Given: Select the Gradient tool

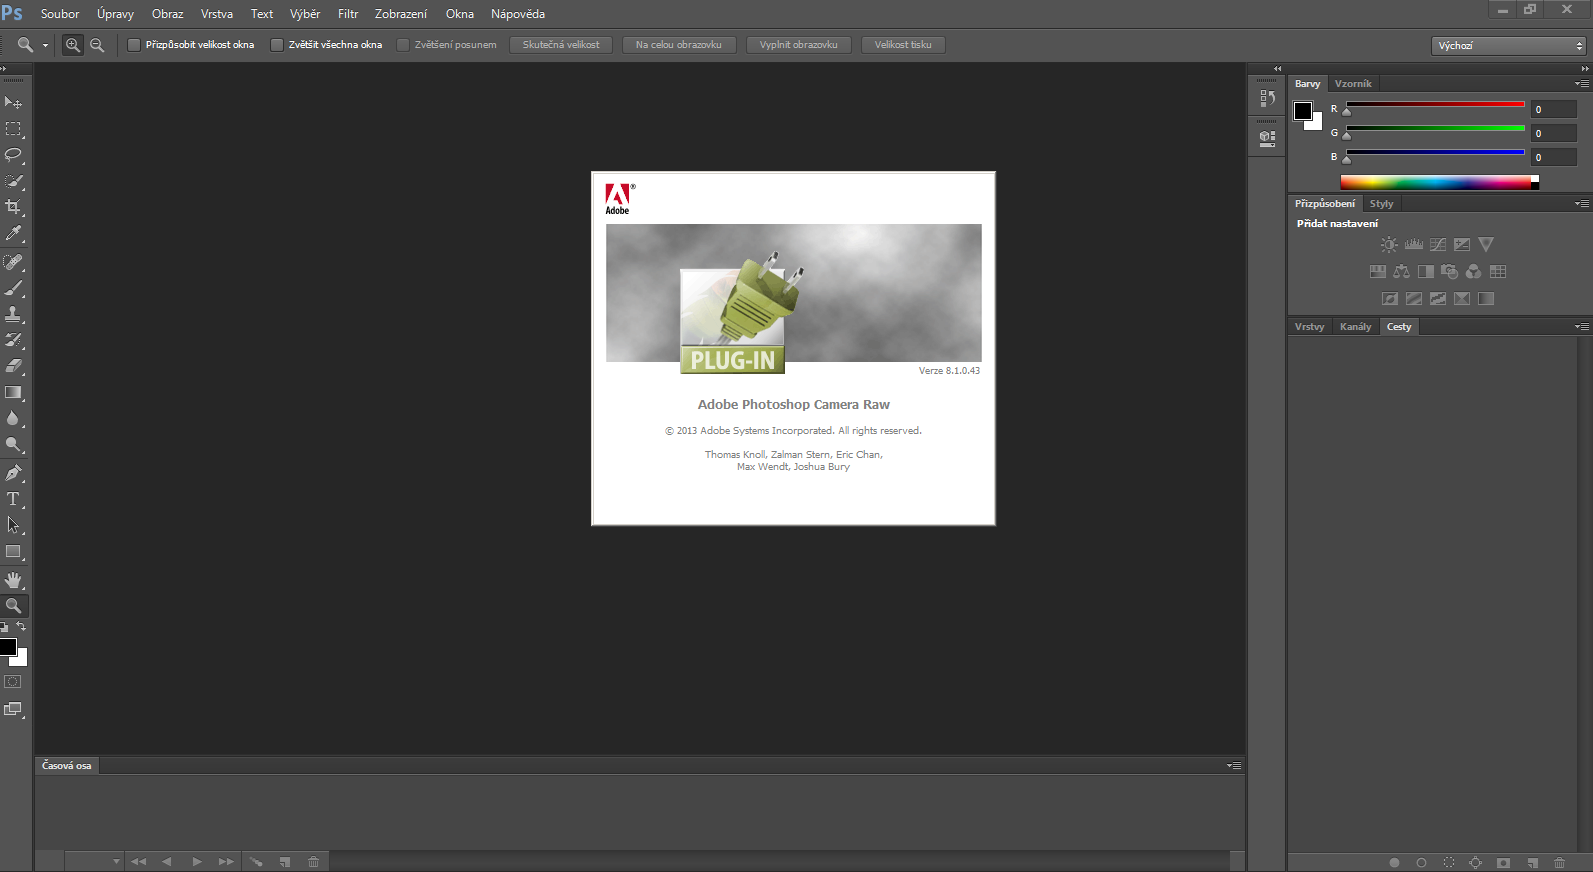Looking at the screenshot, I should [13, 393].
